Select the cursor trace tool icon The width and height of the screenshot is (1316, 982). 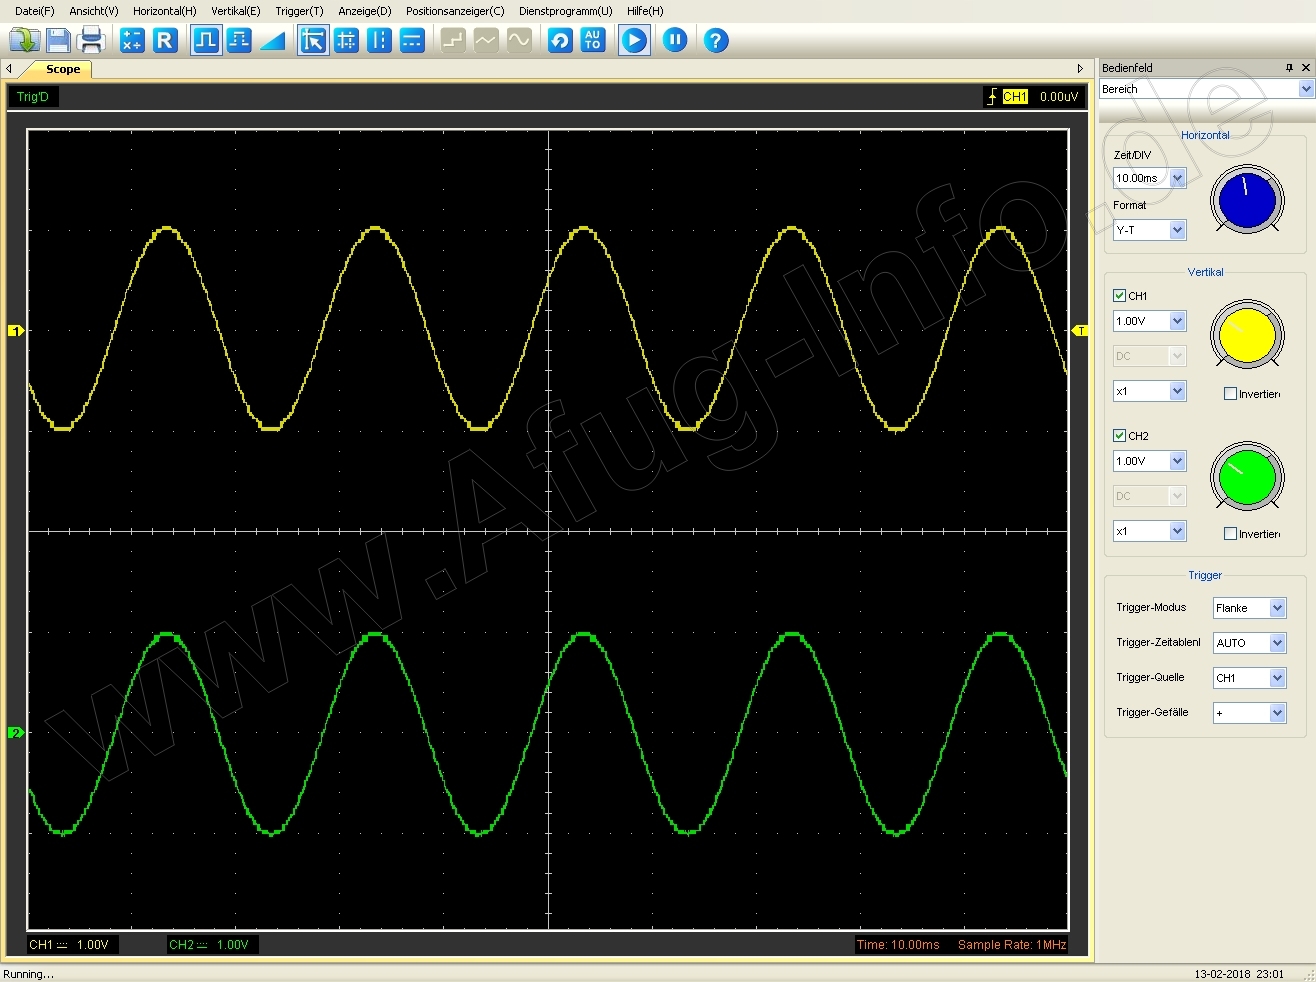click(313, 40)
